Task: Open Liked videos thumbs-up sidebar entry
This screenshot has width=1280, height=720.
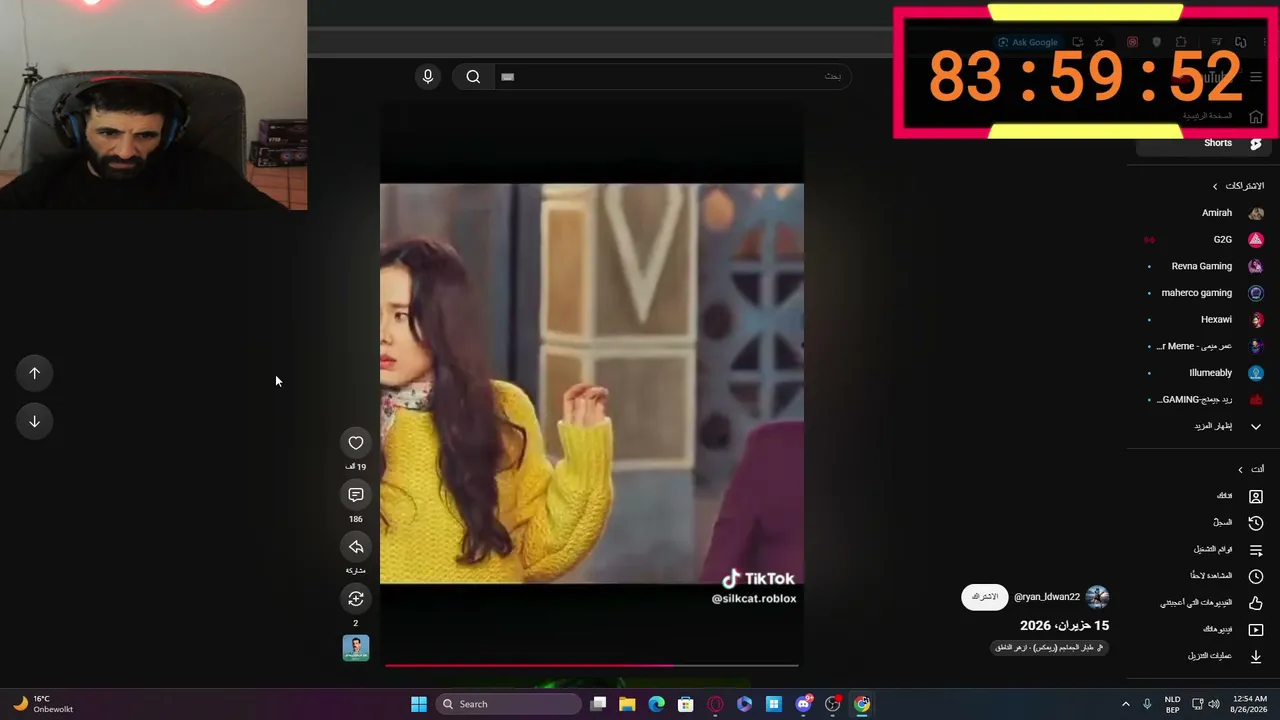Action: tap(1203, 603)
